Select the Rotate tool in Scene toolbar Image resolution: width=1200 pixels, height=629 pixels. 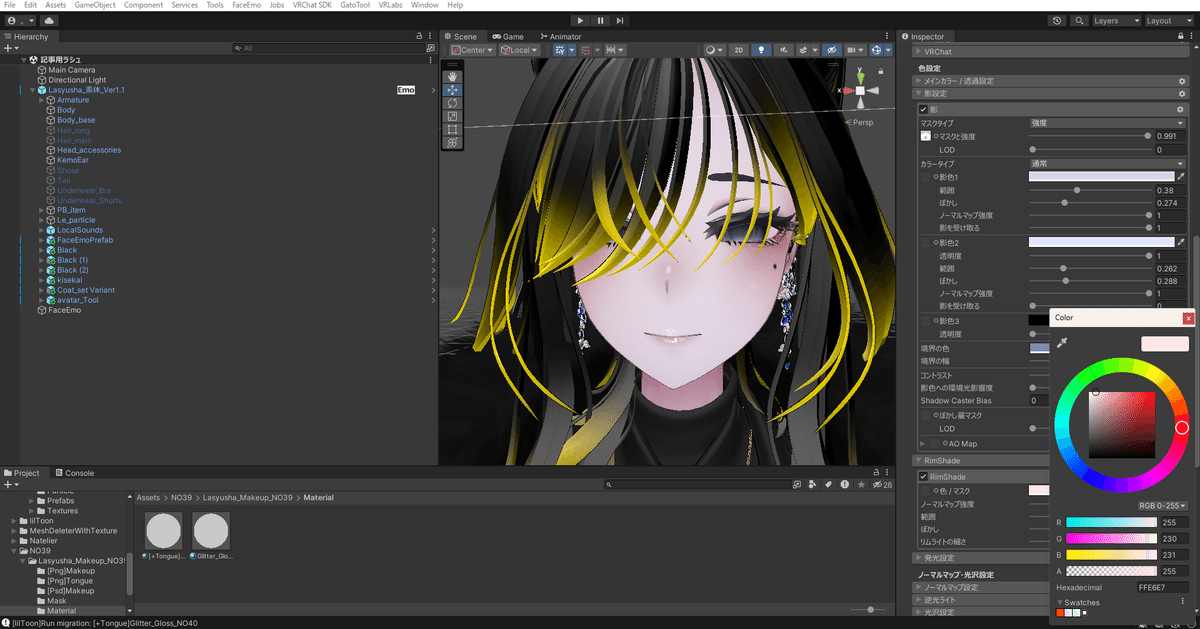453,103
